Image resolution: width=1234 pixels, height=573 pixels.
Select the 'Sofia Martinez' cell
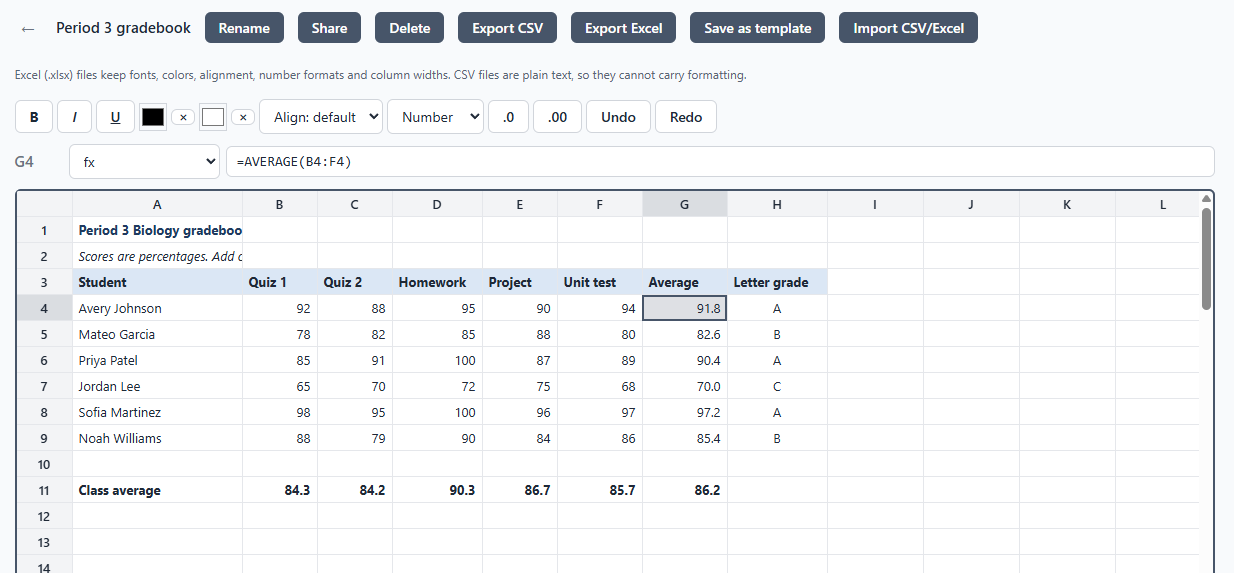158,412
